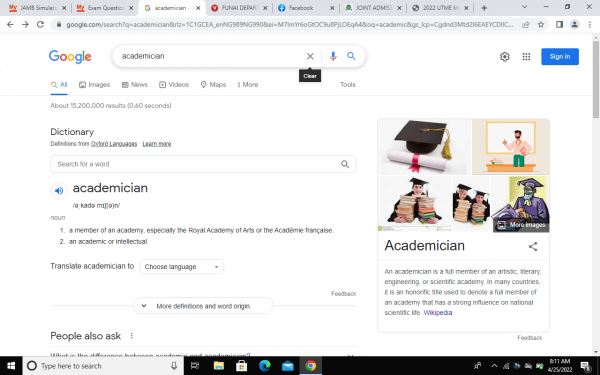Reload the page with the refresh icon
600x375 pixels.
tap(40, 24)
